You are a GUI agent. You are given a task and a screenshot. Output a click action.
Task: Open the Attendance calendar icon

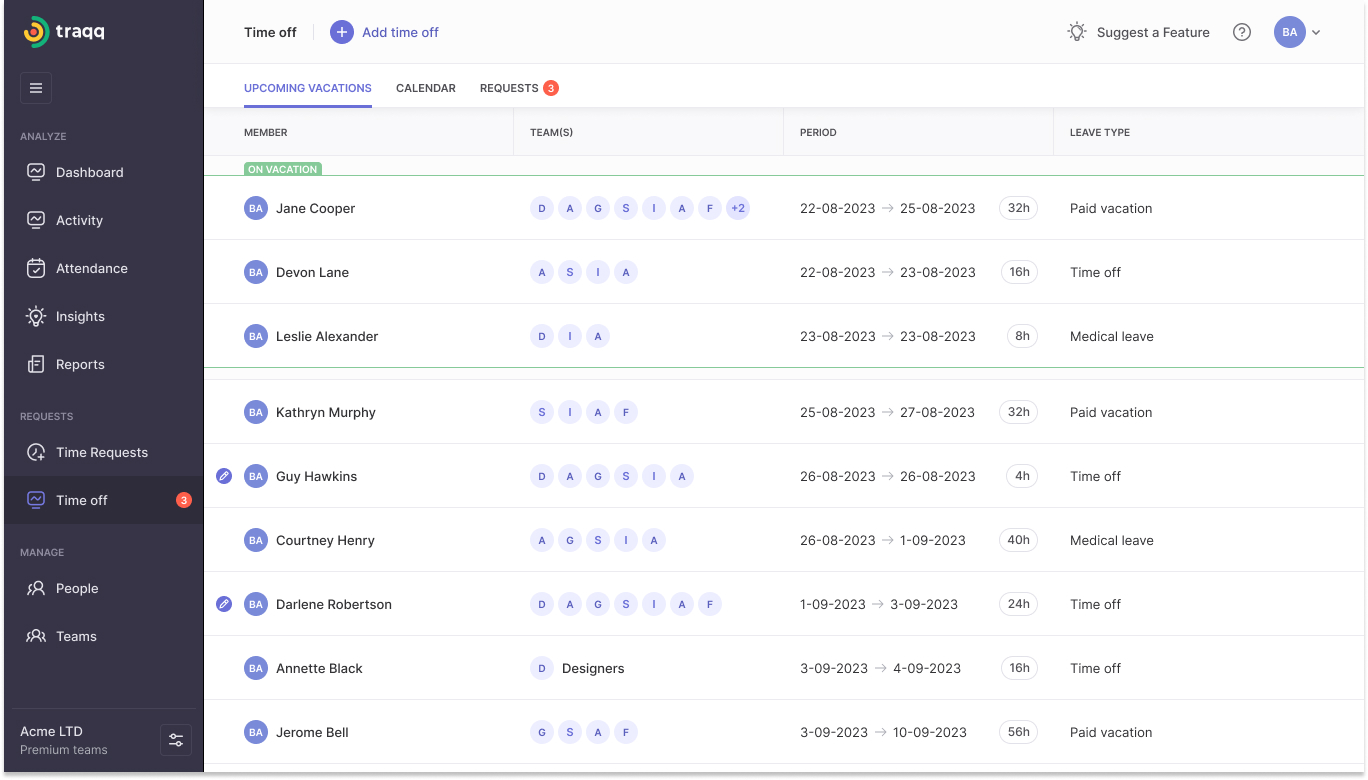pyautogui.click(x=36, y=268)
